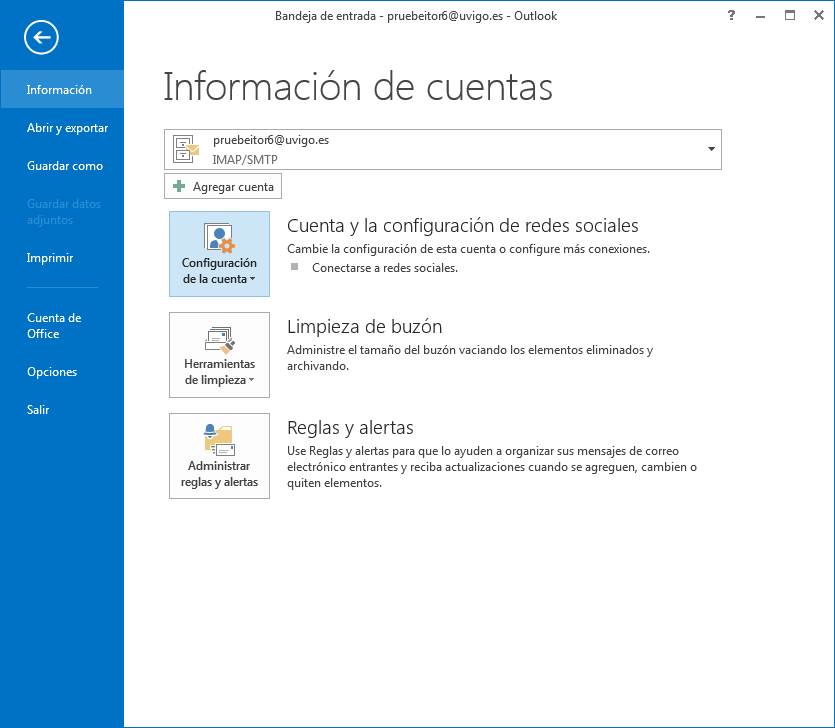Click Salir to exit Outlook
Image resolution: width=835 pixels, height=728 pixels.
point(38,410)
